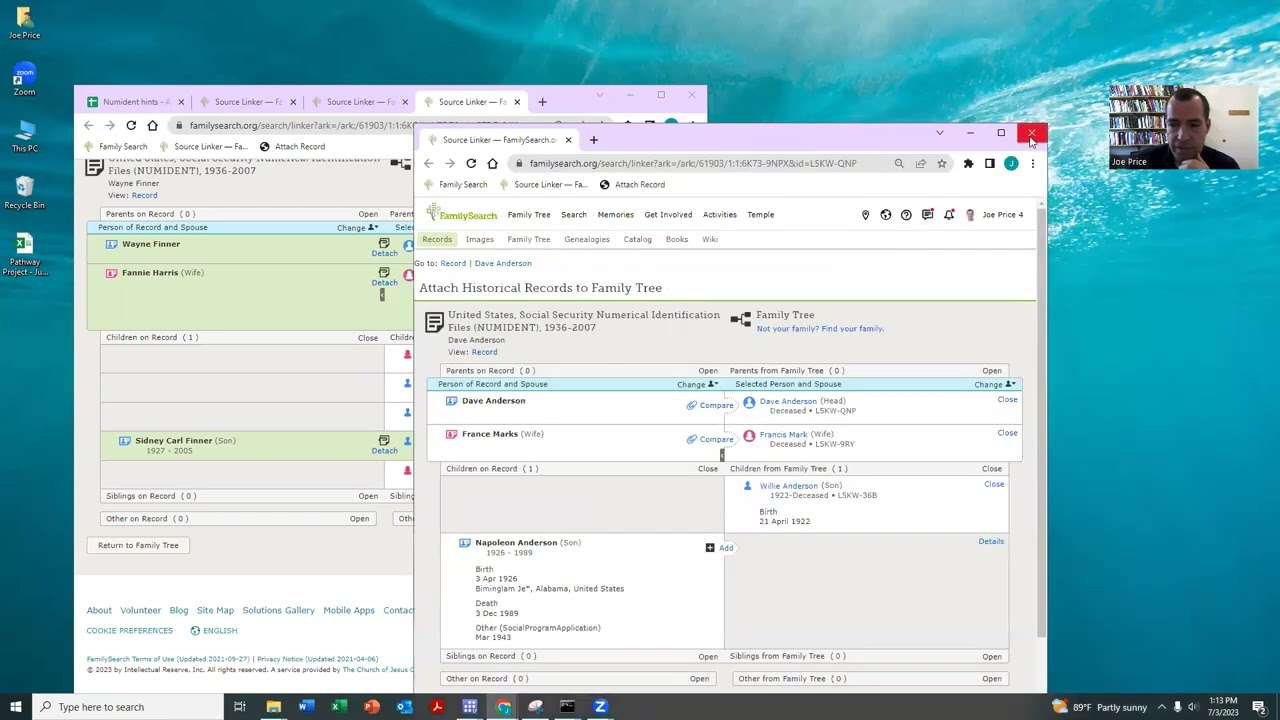The height and width of the screenshot is (720, 1280).
Task: Go back in the front browser window
Action: (x=429, y=164)
